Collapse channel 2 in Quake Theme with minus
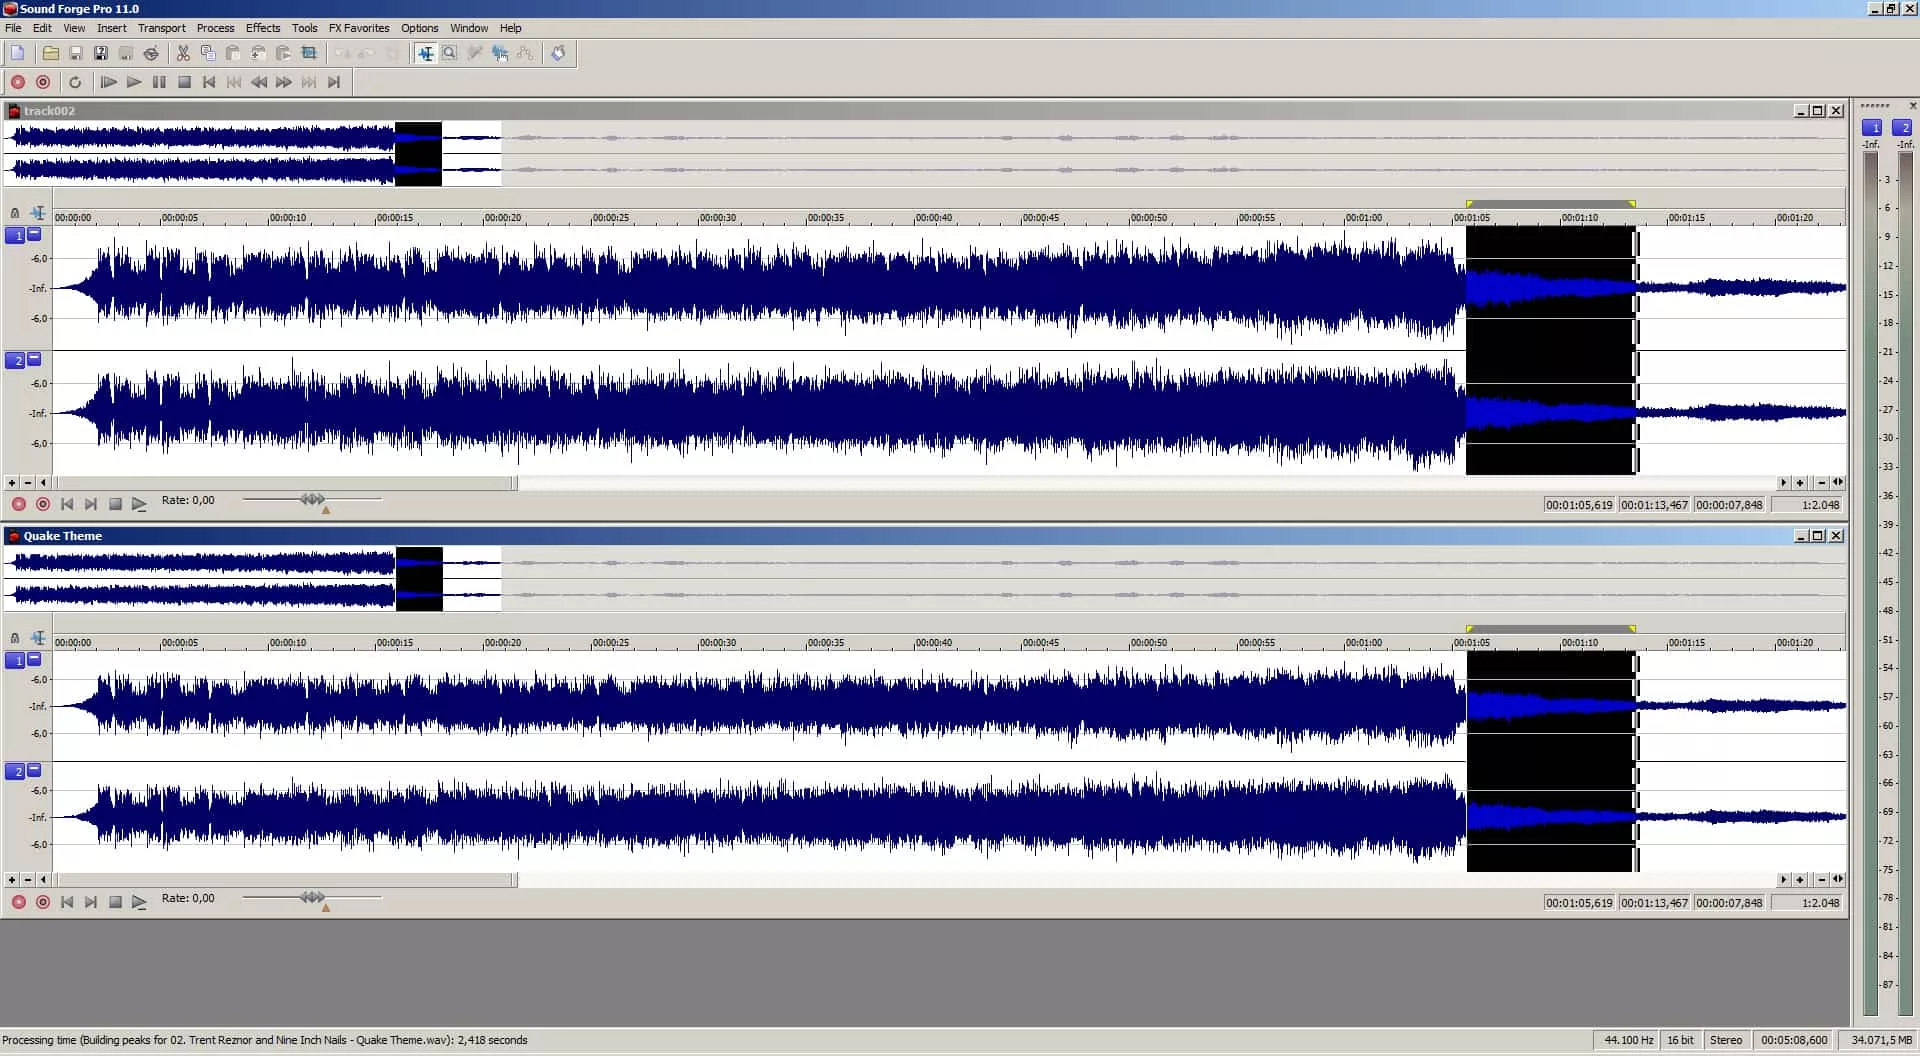 point(34,769)
